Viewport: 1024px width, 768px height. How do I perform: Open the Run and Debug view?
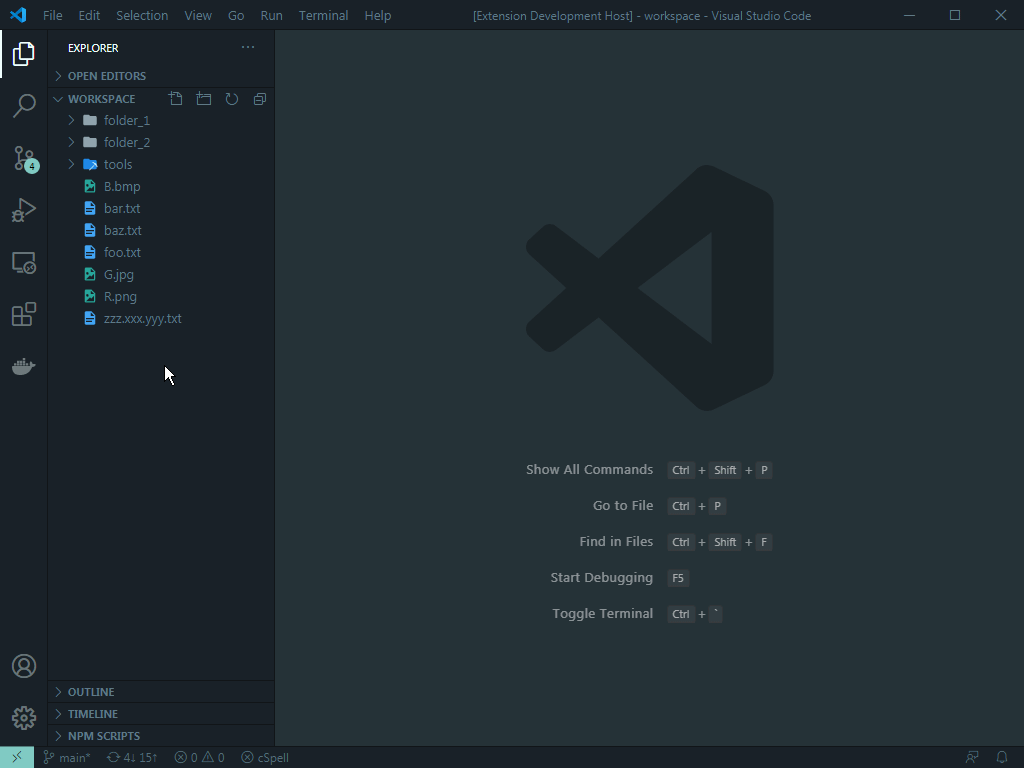24,210
